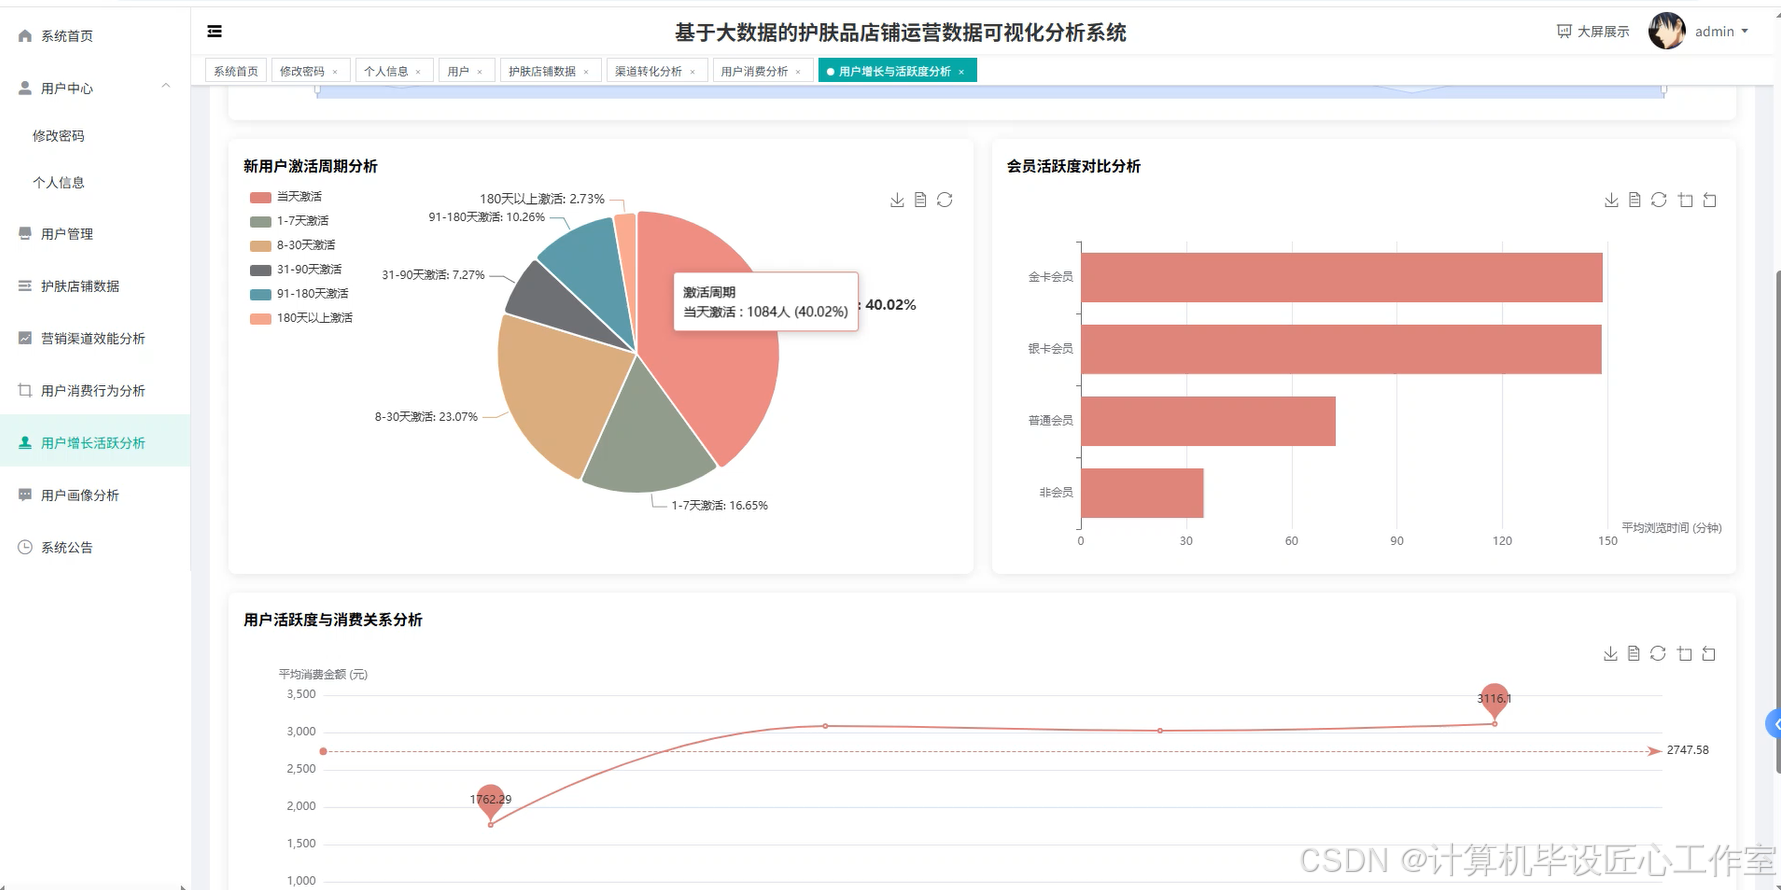The width and height of the screenshot is (1781, 890).
Task: Click the 1762.29 min marker pin
Action: (x=490, y=802)
